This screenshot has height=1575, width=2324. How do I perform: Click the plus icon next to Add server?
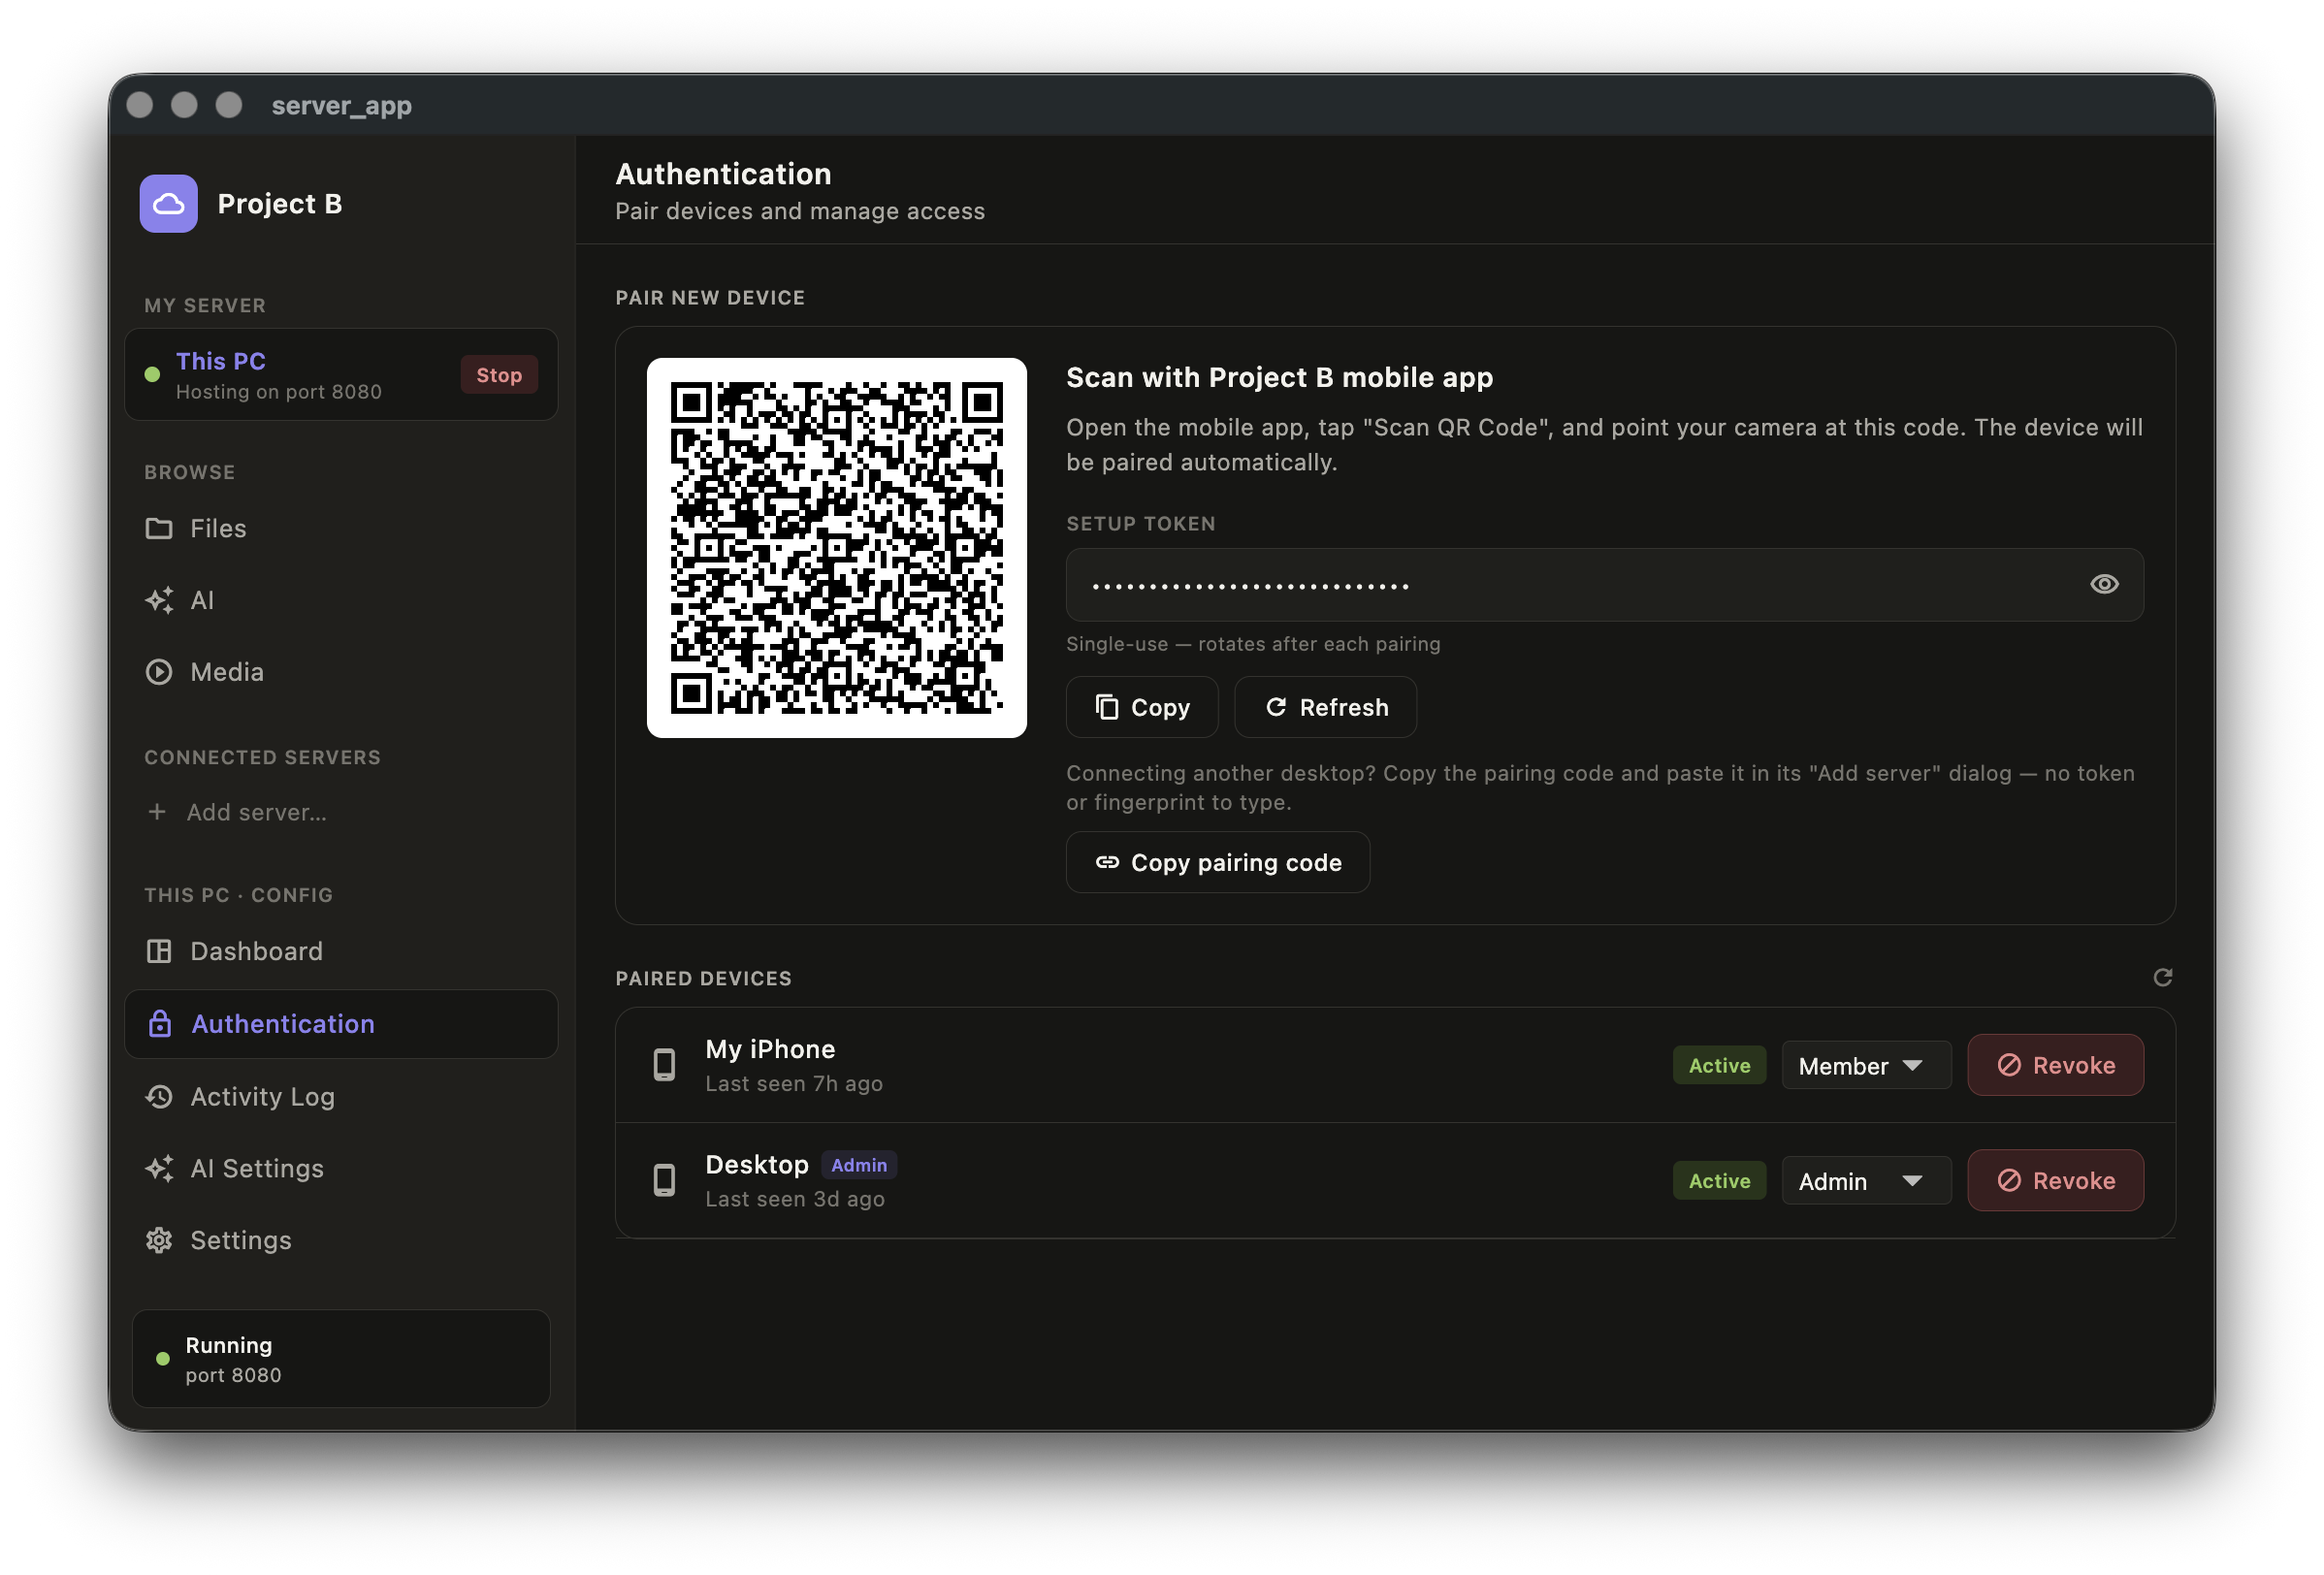pyautogui.click(x=157, y=812)
